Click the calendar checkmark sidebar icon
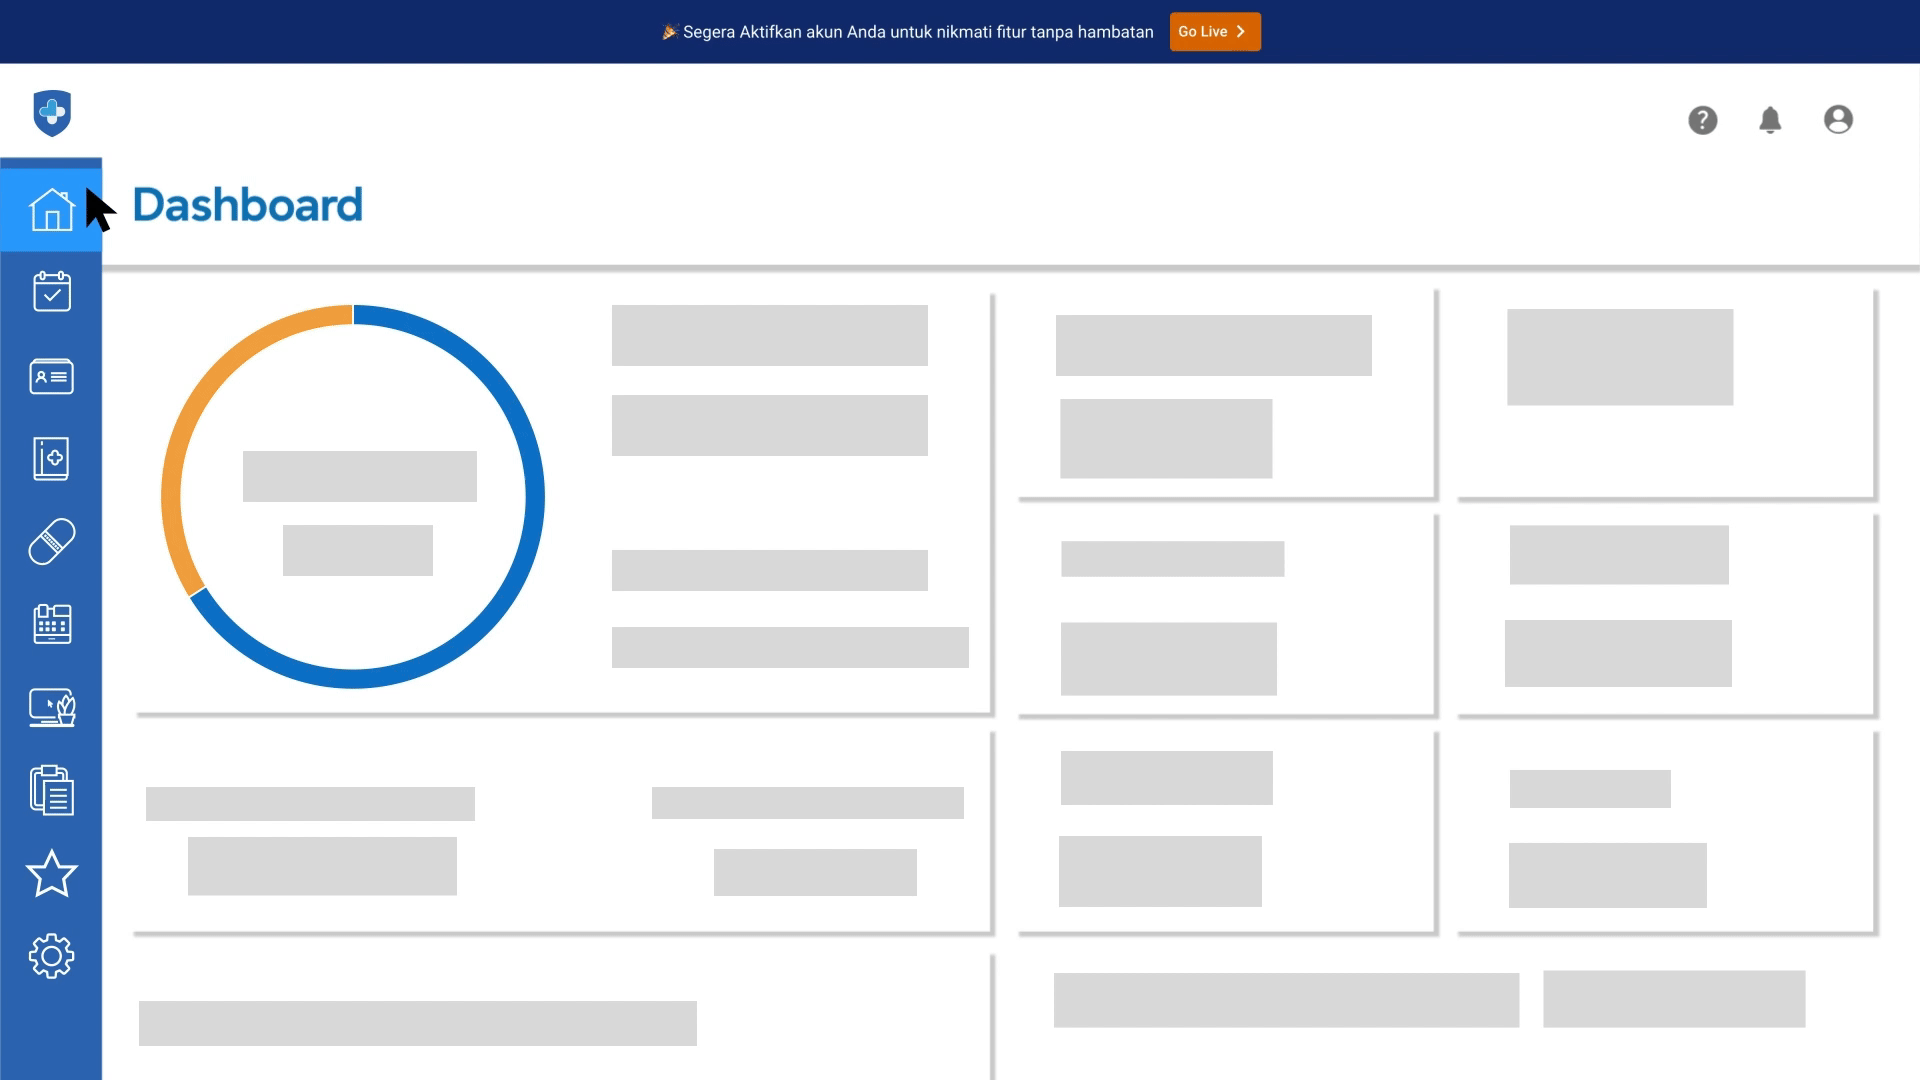The width and height of the screenshot is (1920, 1080). click(x=51, y=291)
